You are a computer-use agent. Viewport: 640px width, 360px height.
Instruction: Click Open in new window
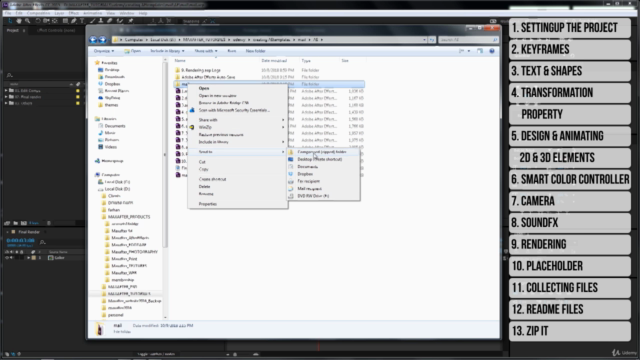tap(217, 96)
